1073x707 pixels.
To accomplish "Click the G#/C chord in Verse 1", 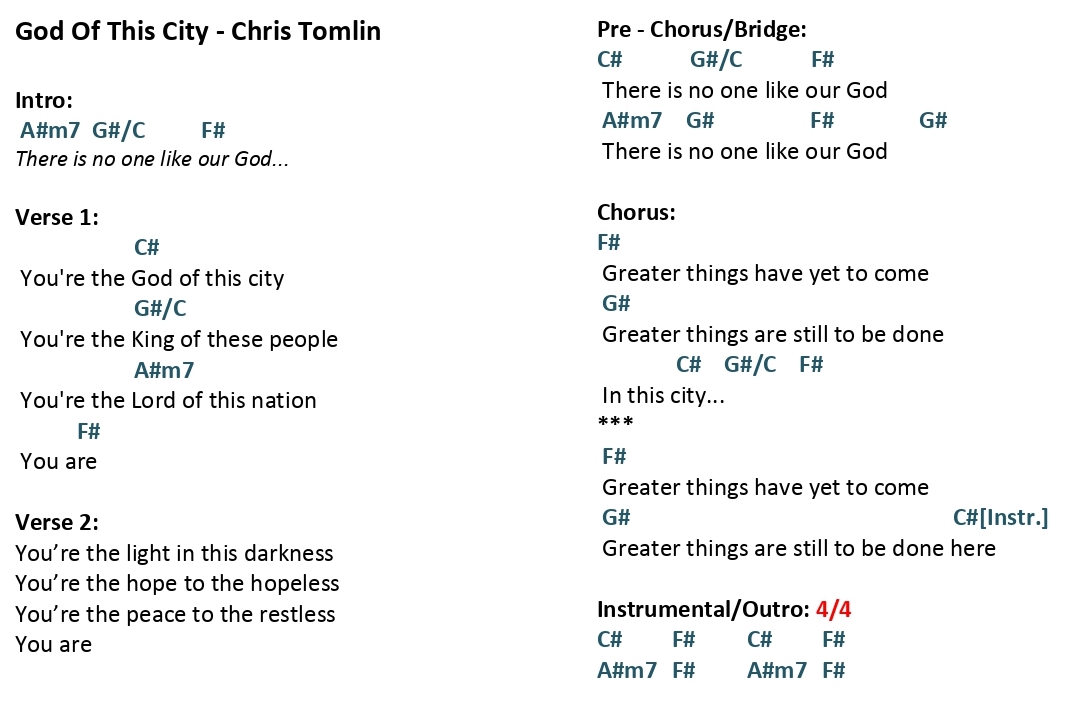I will pos(160,308).
